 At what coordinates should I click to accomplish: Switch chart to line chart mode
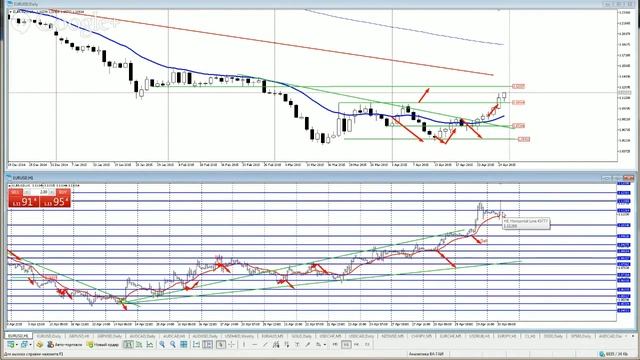tap(150, 345)
